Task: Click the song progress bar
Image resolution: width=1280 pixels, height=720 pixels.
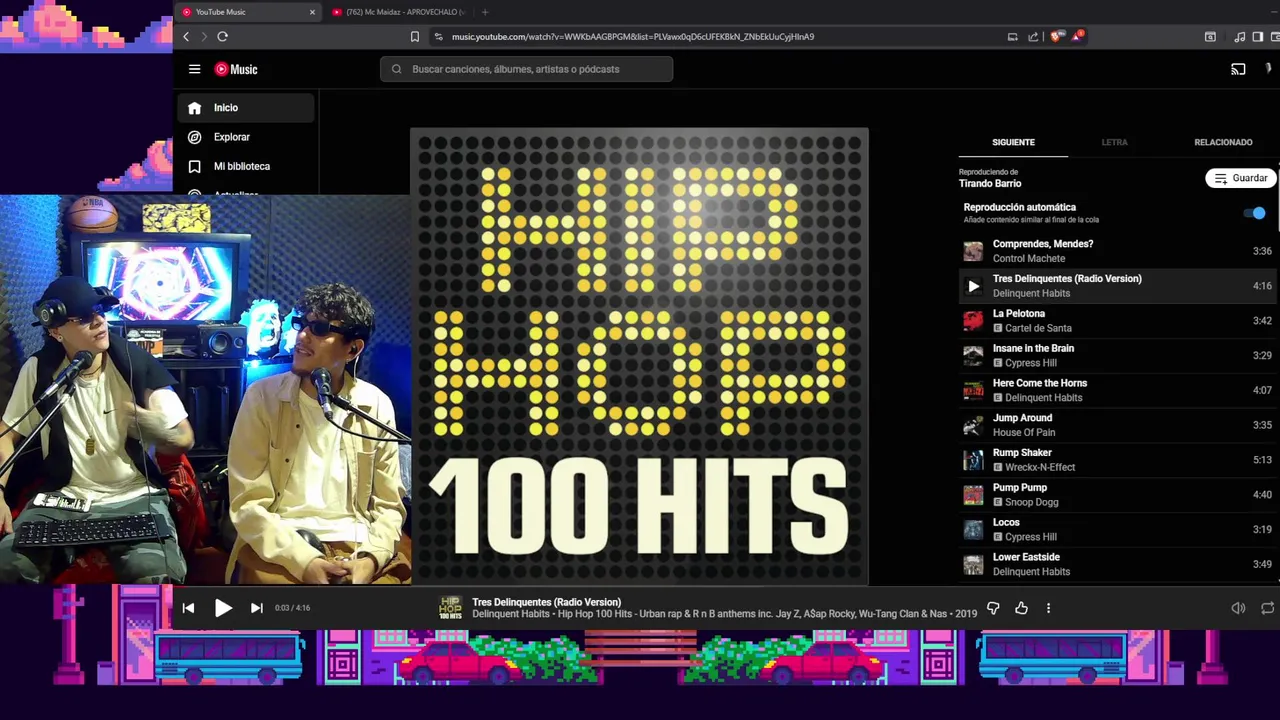Action: (x=726, y=587)
